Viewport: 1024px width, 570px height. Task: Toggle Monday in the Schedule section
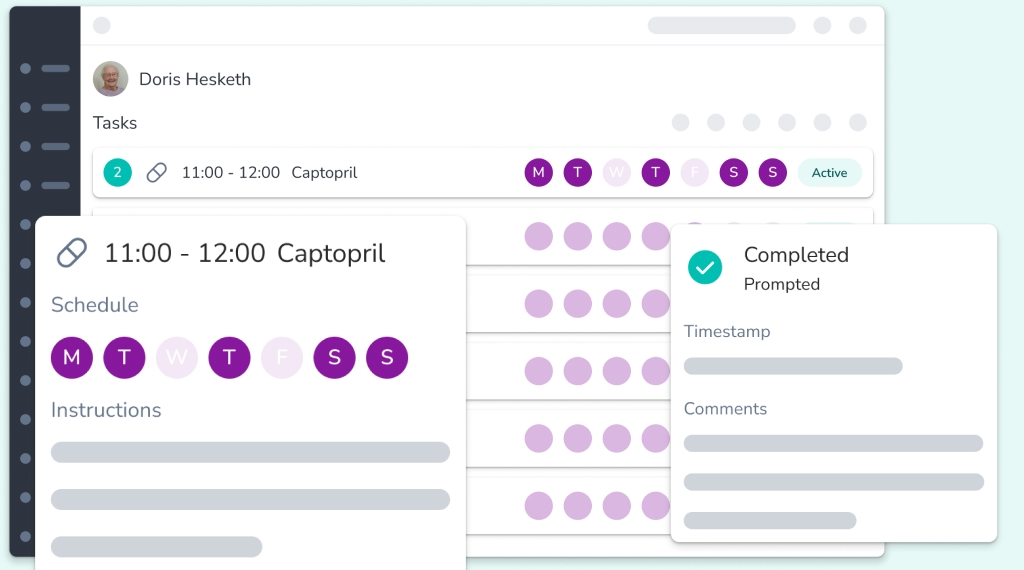[72, 358]
